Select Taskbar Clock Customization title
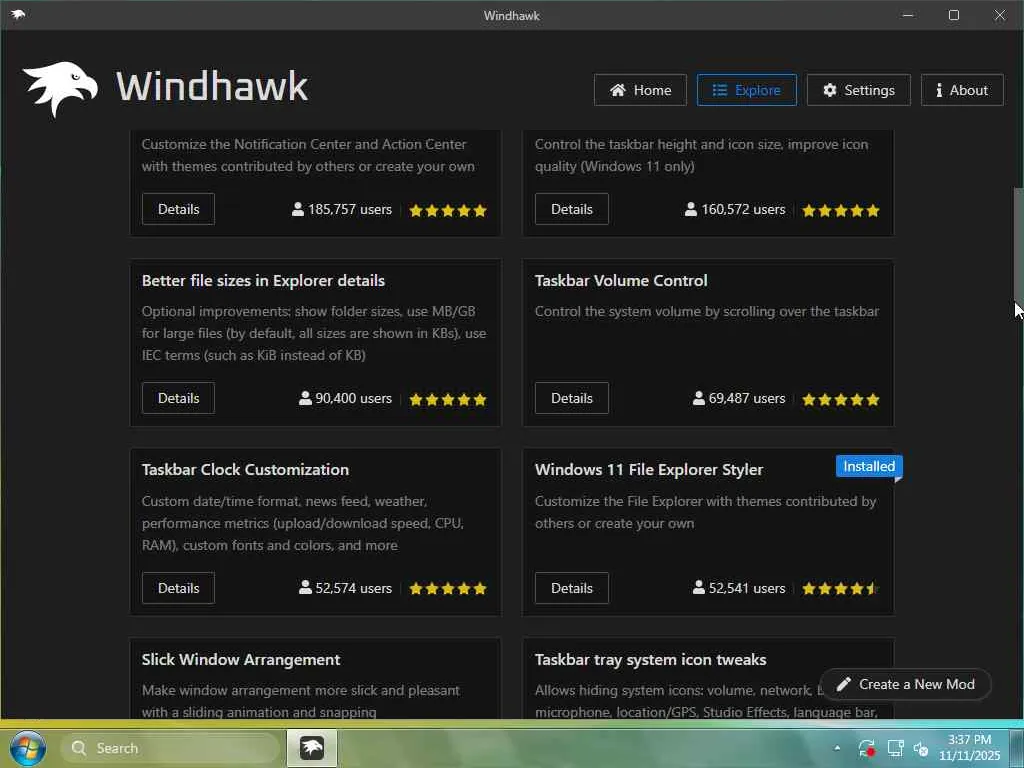The height and width of the screenshot is (768, 1024). pyautogui.click(x=246, y=470)
